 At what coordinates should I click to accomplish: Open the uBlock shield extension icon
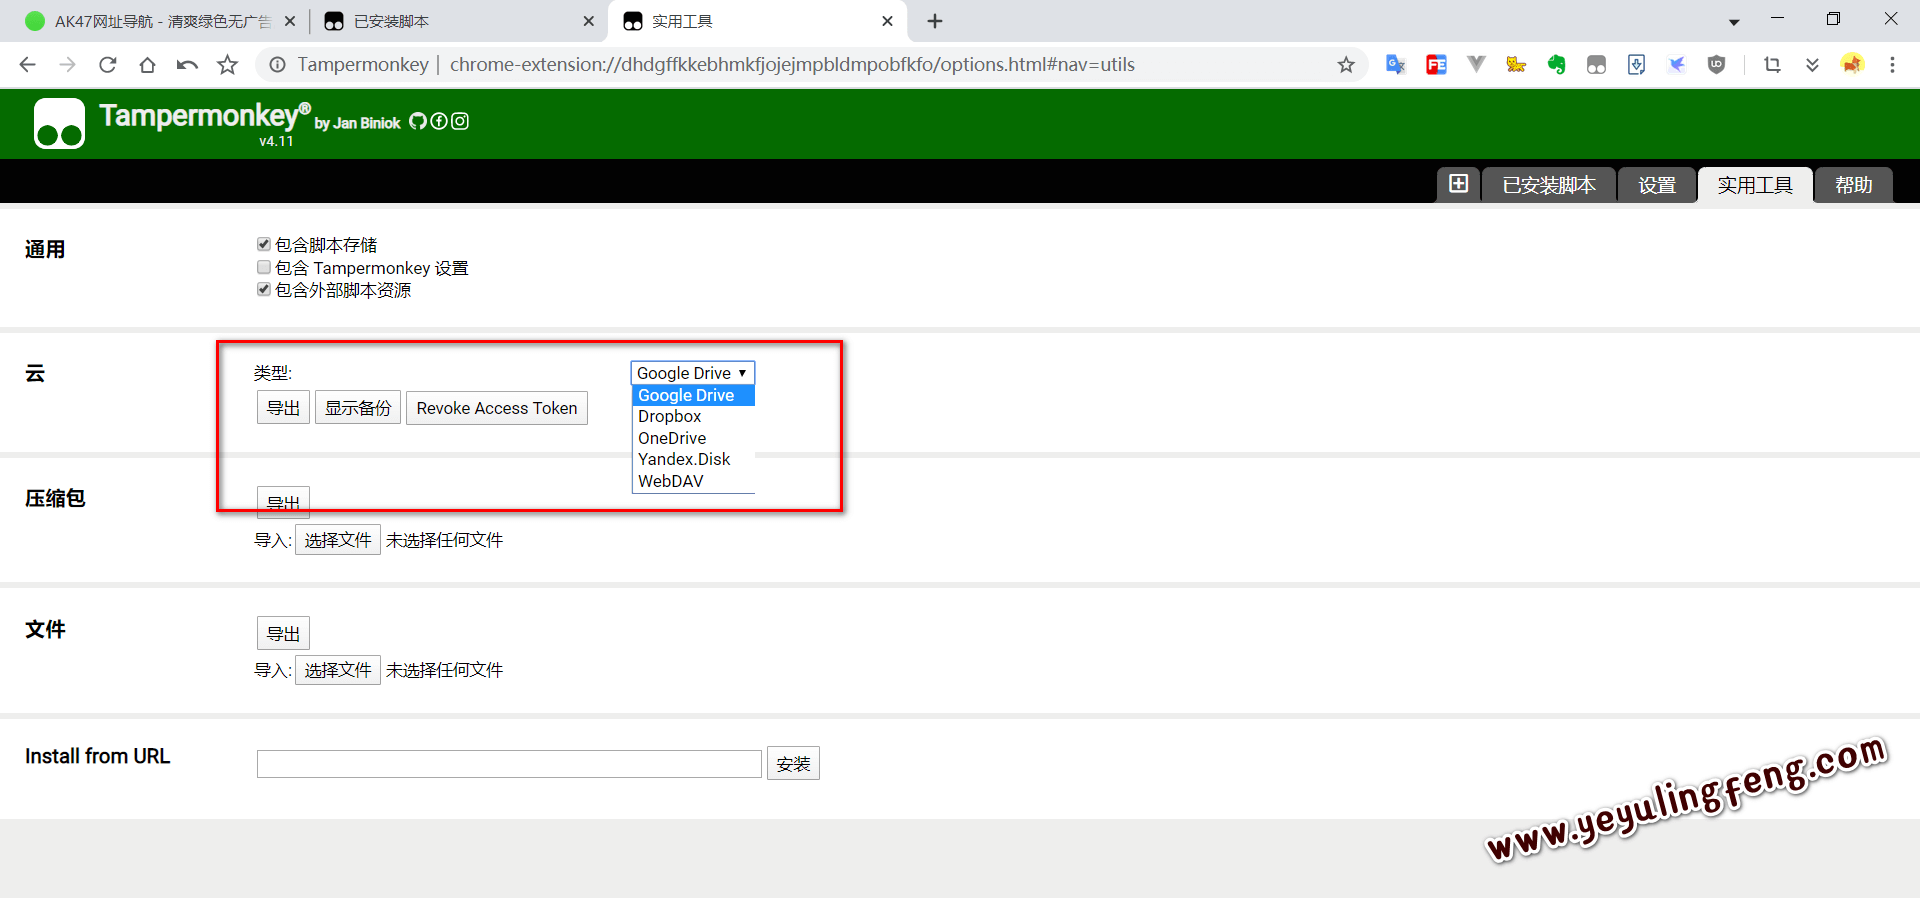(1717, 65)
